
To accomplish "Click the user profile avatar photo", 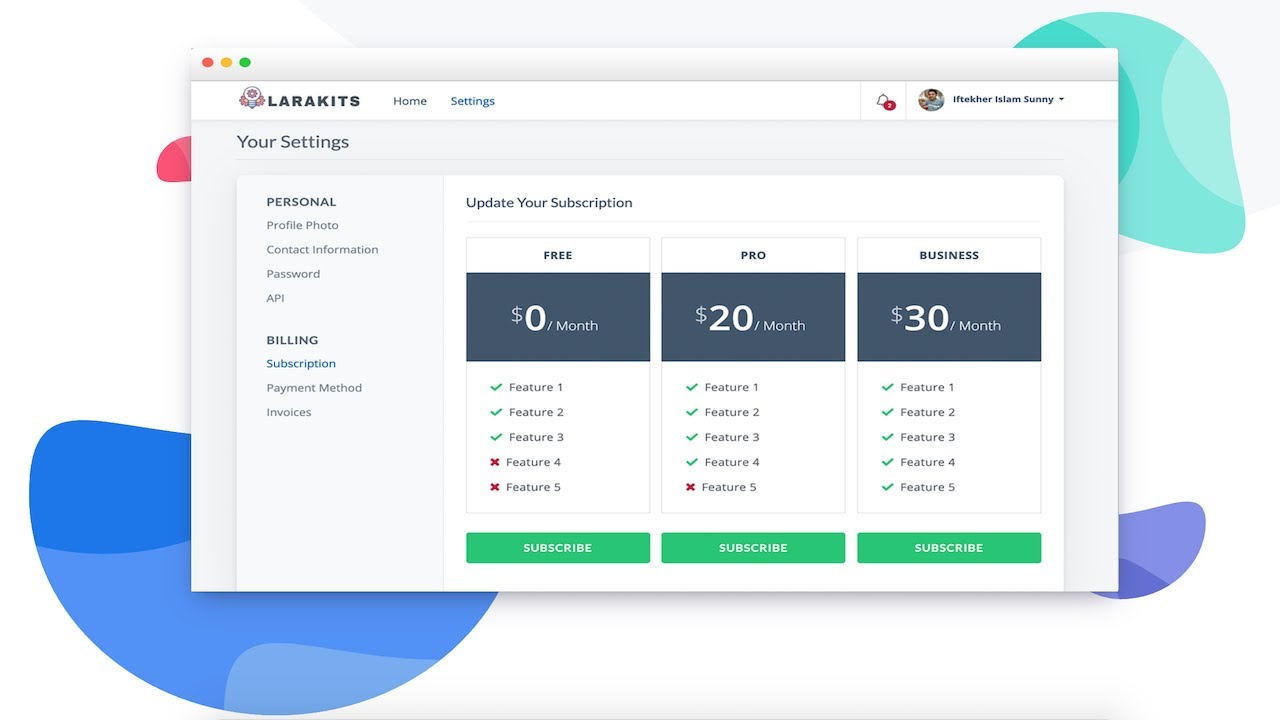I will (x=931, y=100).
